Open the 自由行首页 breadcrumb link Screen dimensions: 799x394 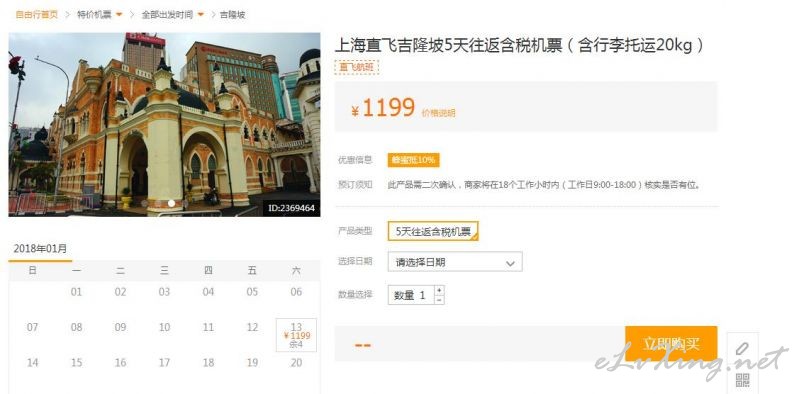[37, 15]
